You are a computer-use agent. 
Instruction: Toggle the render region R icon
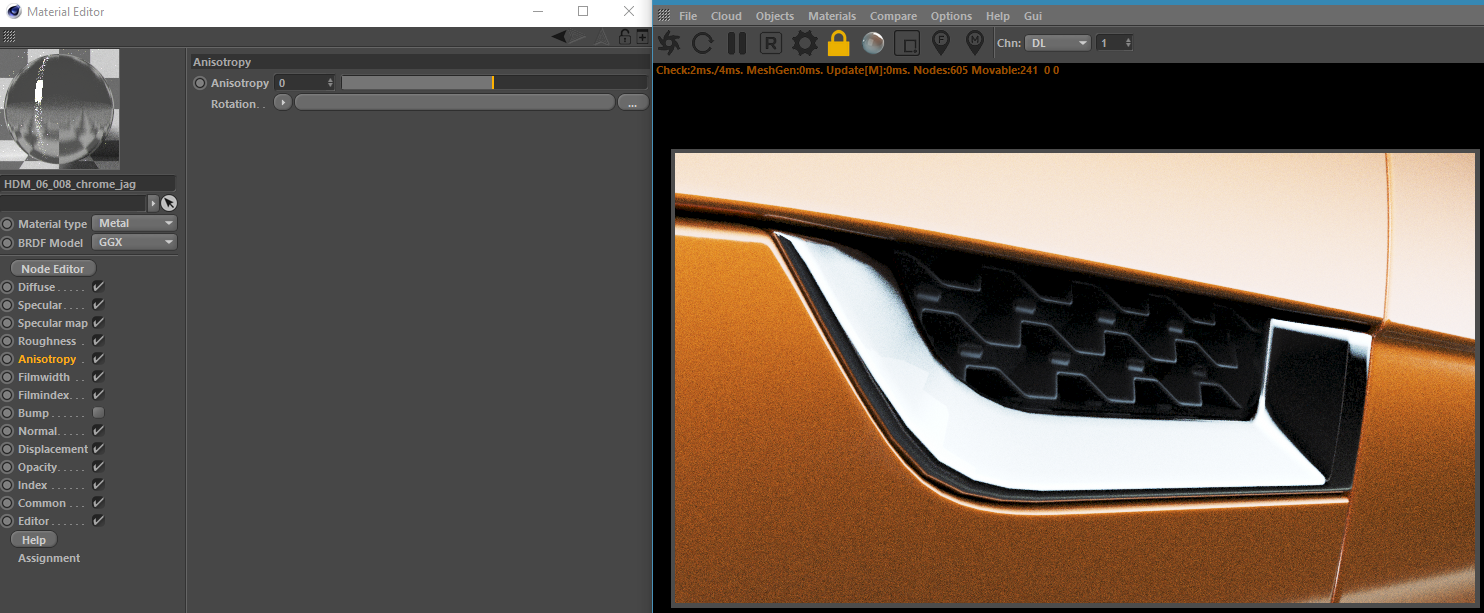pyautogui.click(x=770, y=43)
